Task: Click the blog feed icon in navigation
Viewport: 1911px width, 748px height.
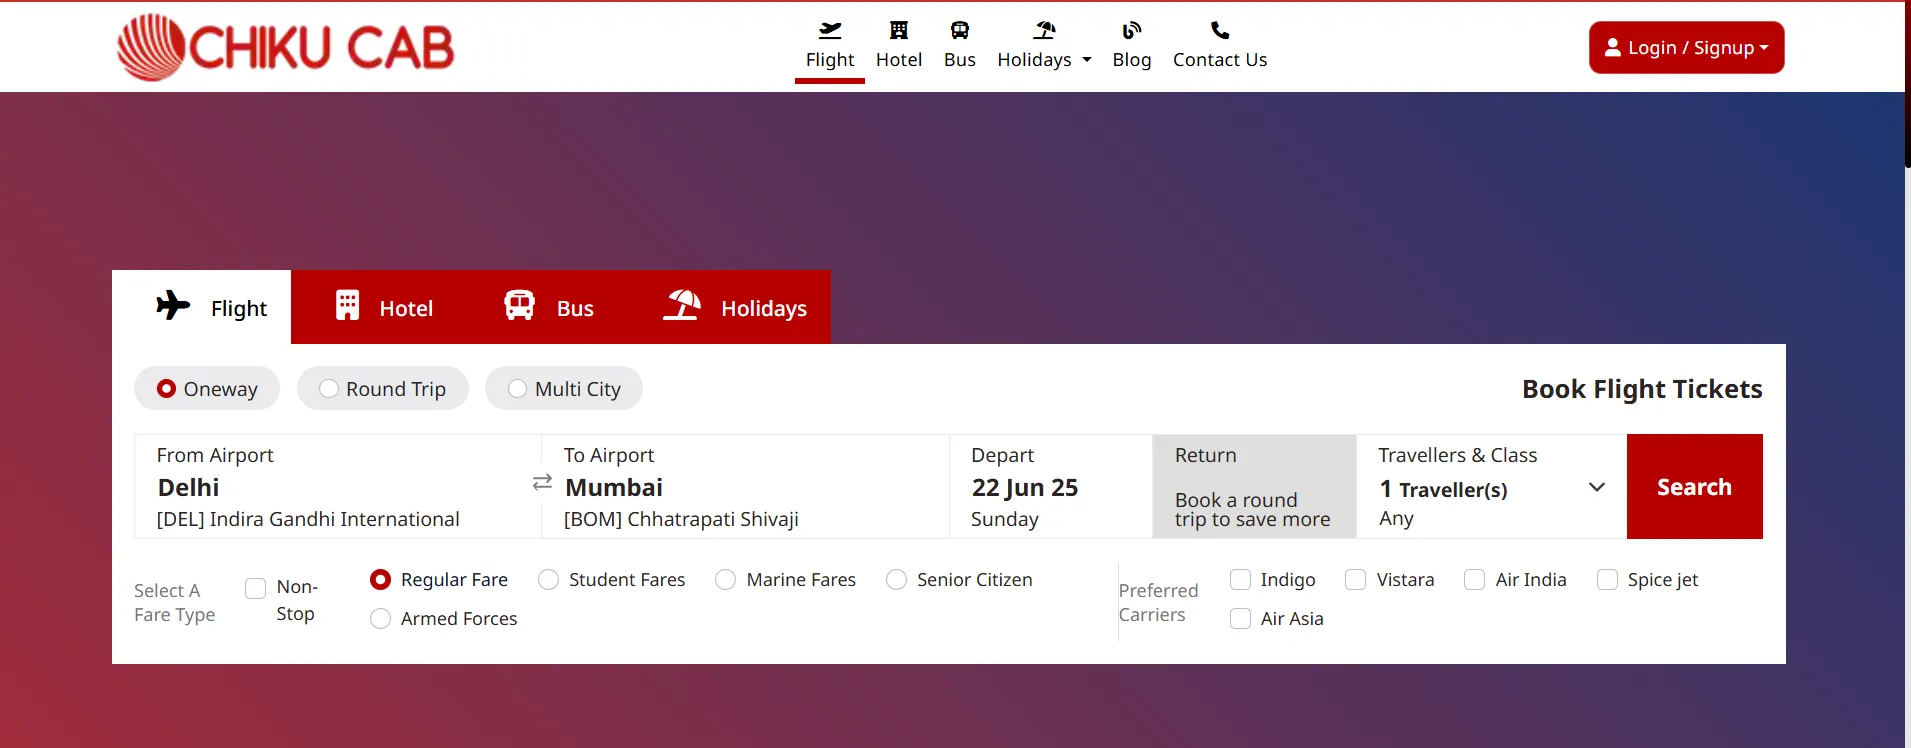Action: pos(1131,30)
